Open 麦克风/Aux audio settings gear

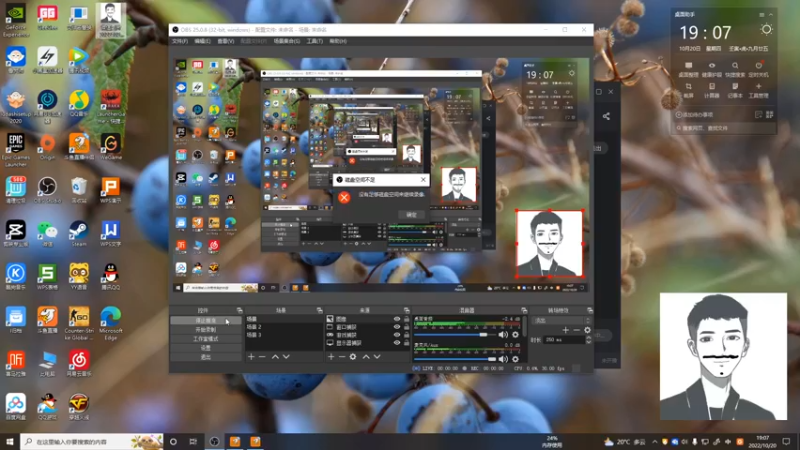515,359
